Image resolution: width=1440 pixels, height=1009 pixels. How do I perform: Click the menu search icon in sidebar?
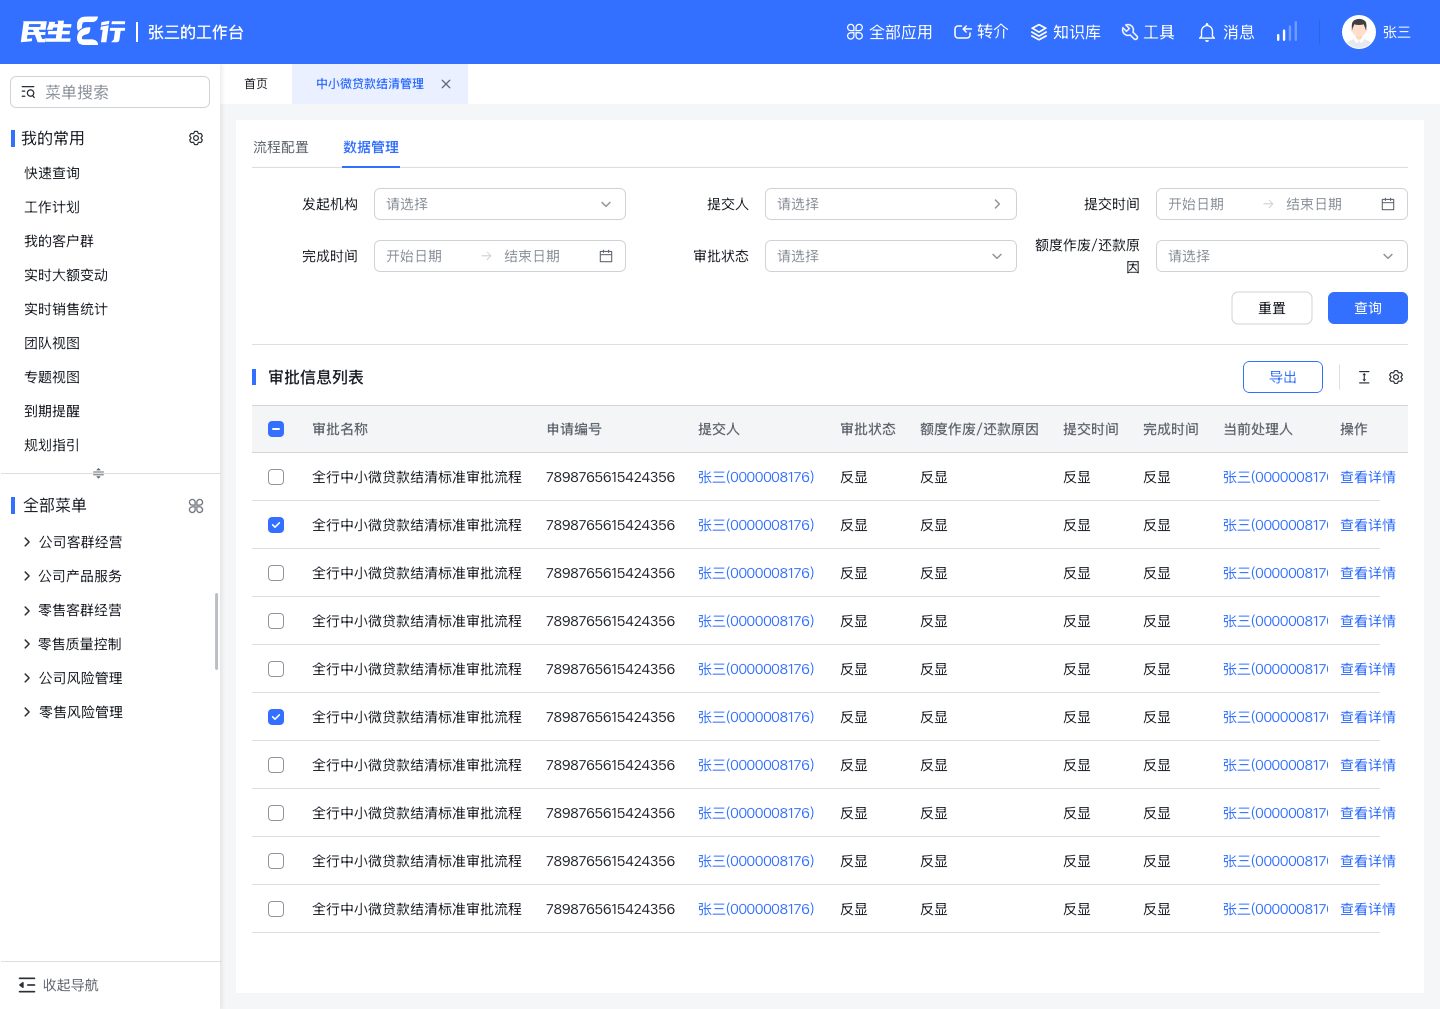coord(28,92)
